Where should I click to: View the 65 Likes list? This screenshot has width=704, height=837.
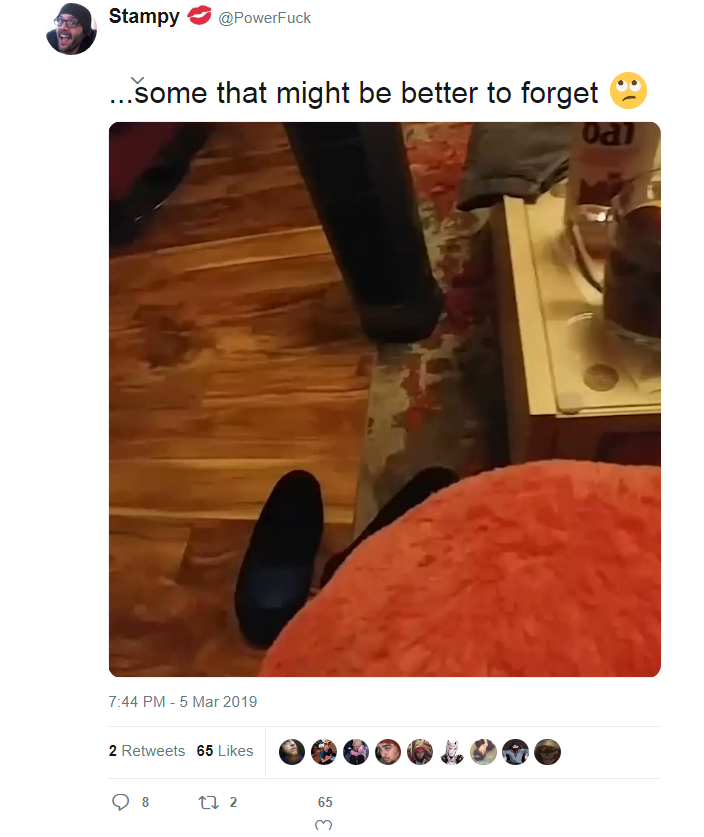225,751
